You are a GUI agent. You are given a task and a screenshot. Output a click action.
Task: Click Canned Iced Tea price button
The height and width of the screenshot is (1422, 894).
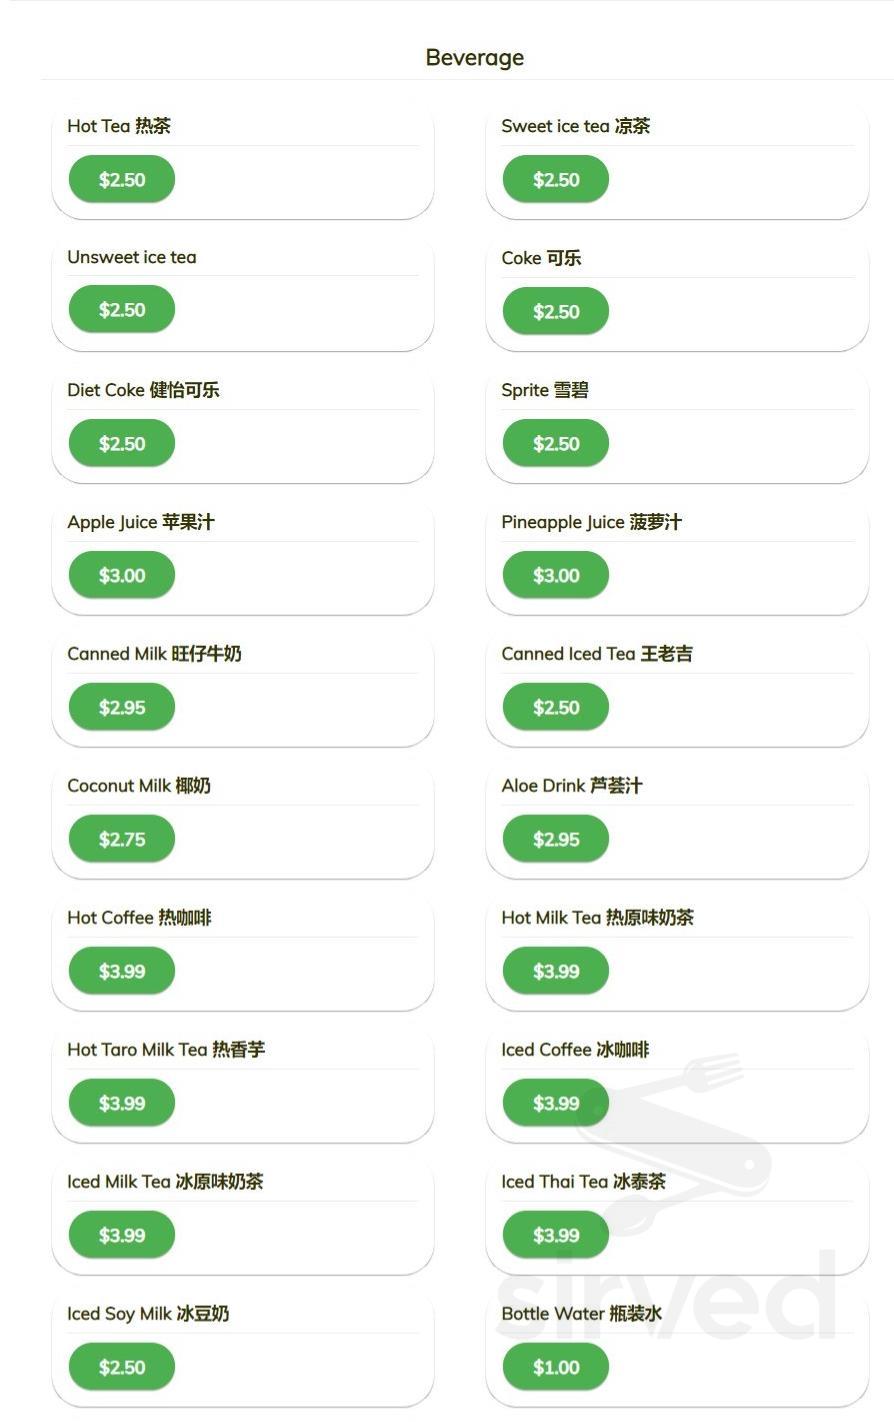pyautogui.click(x=556, y=708)
